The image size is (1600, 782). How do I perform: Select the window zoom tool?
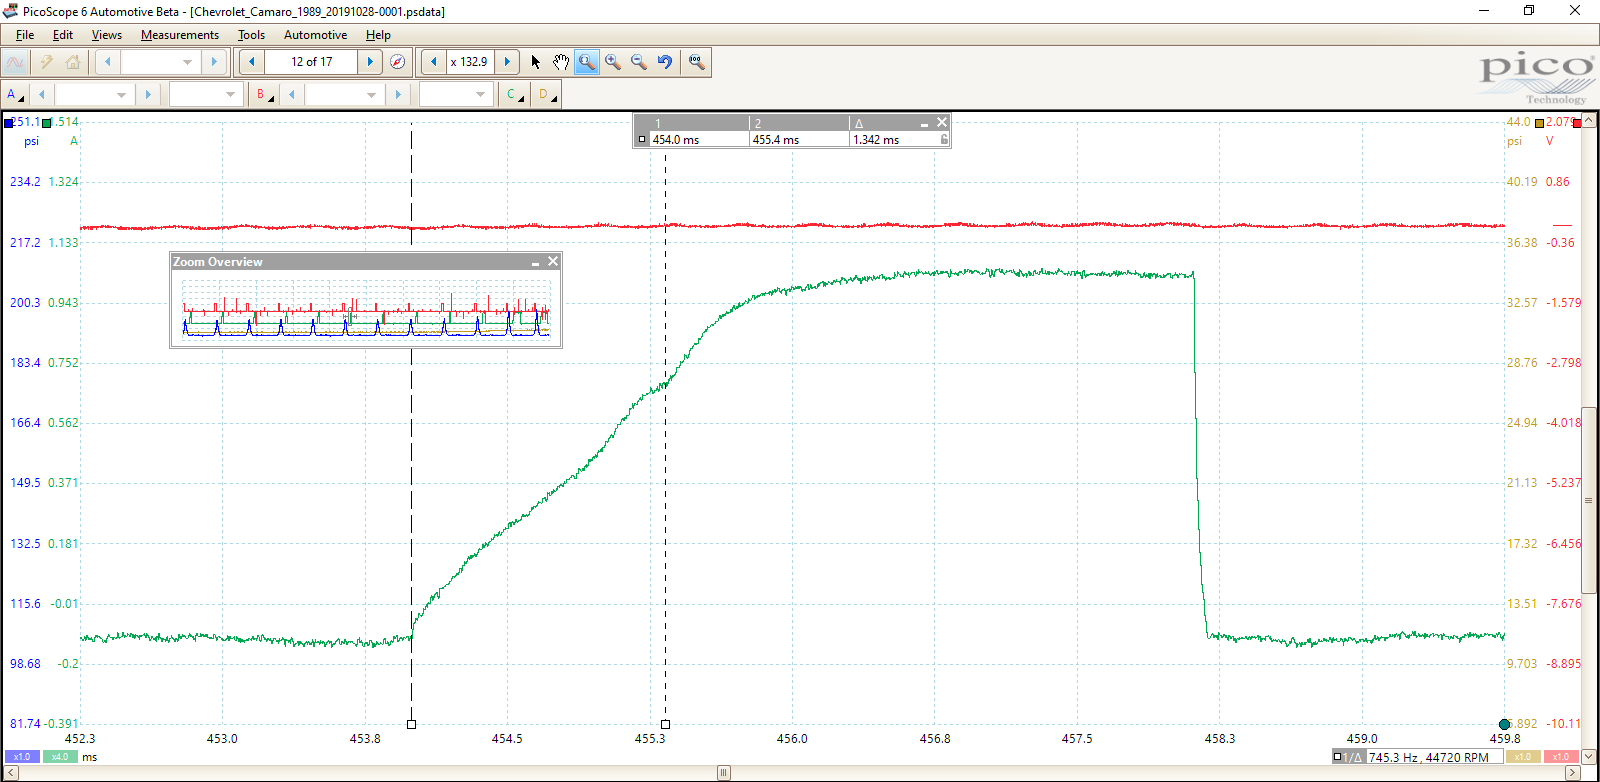[587, 62]
